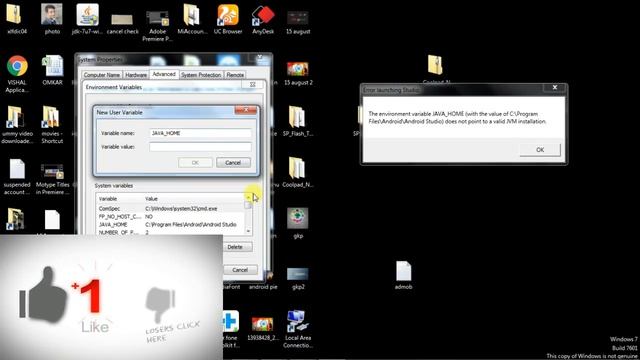Click the Value column header
The width and height of the screenshot is (640, 360).
(x=194, y=199)
